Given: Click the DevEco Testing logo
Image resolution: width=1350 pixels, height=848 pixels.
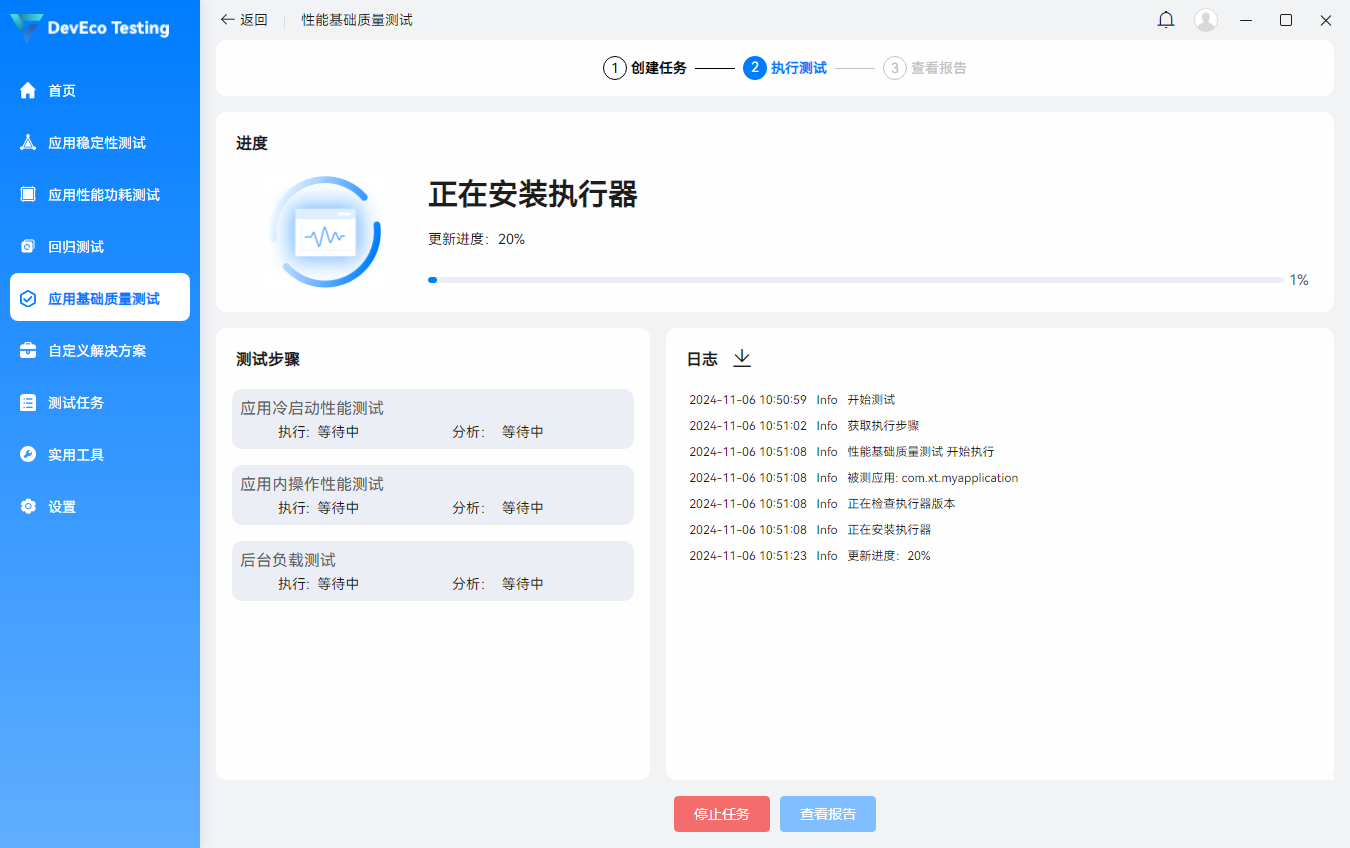Looking at the screenshot, I should [x=90, y=28].
